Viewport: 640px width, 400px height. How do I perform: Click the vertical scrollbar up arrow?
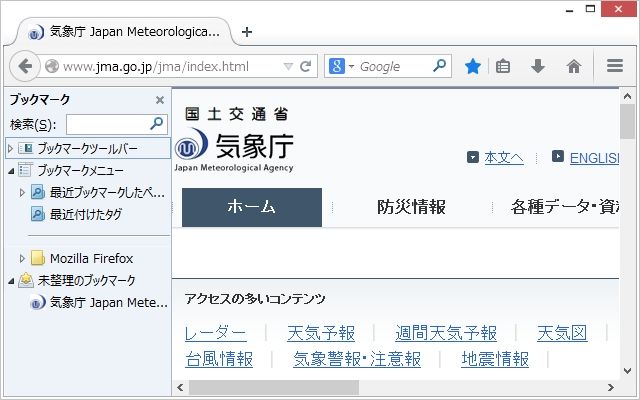point(627,96)
